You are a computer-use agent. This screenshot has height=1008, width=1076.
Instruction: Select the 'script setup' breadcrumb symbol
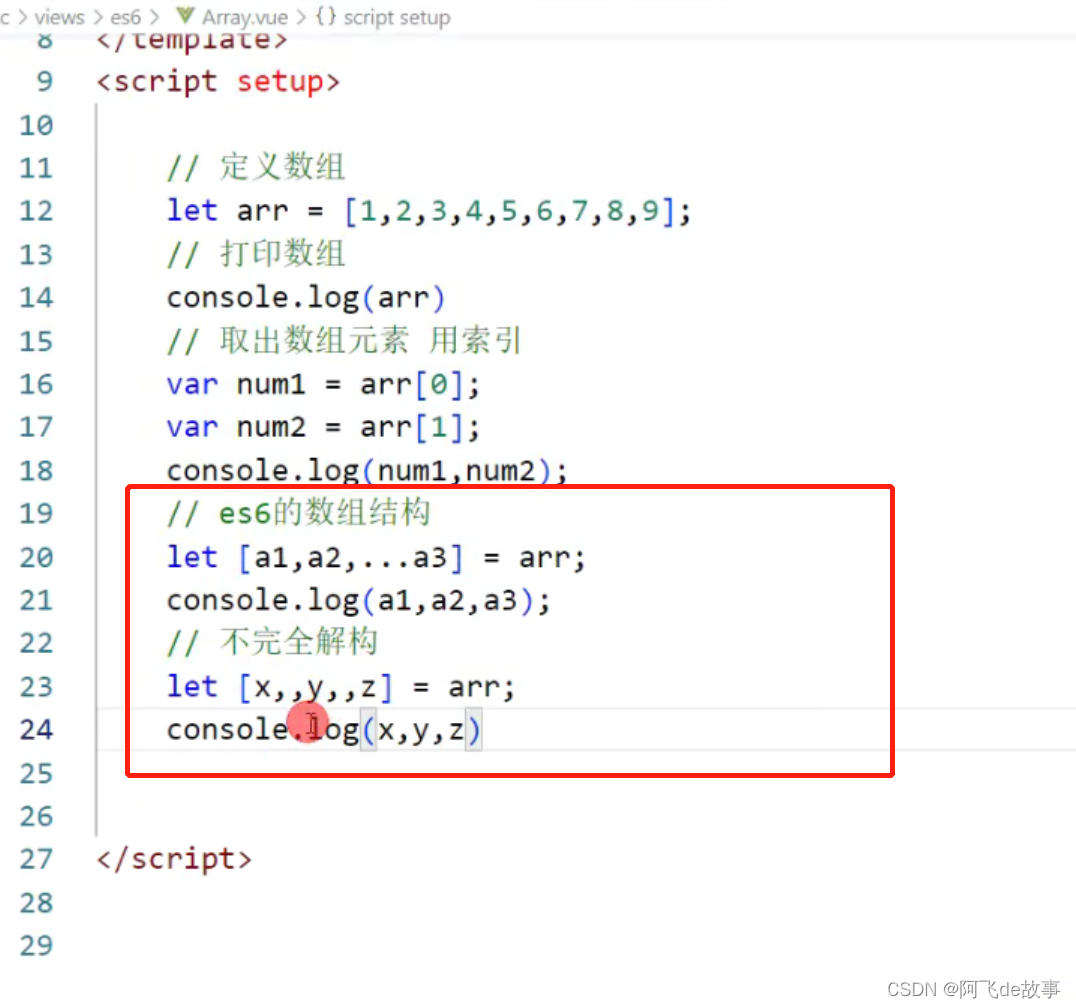point(397,17)
